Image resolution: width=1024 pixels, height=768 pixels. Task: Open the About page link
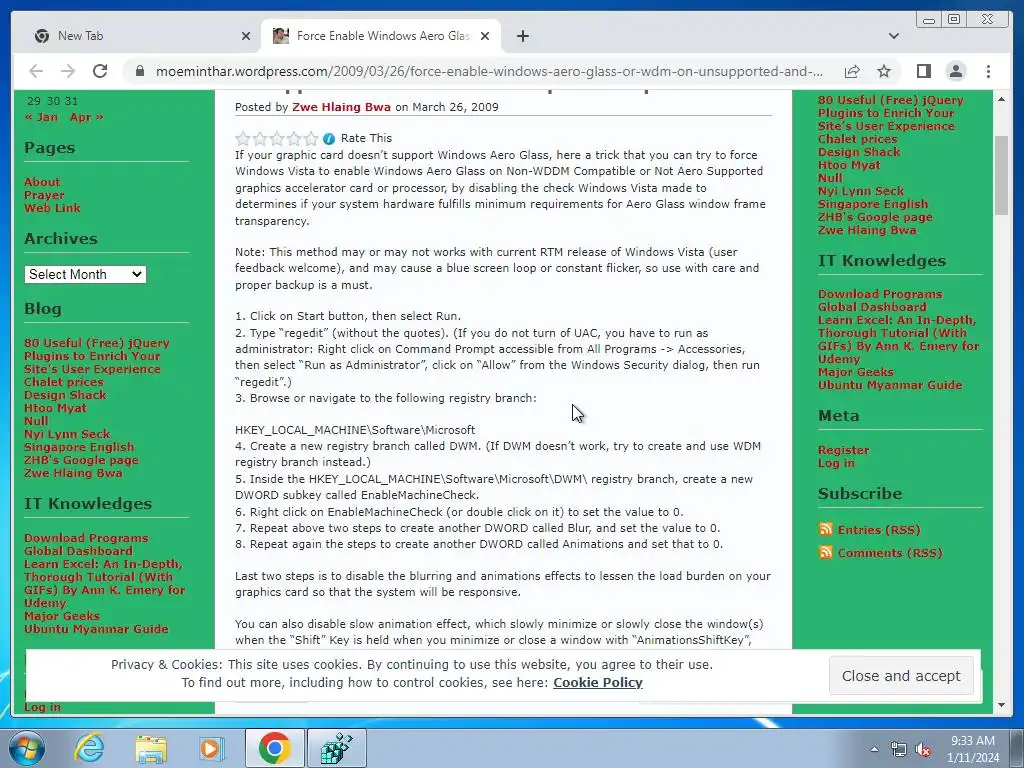pyautogui.click(x=42, y=182)
